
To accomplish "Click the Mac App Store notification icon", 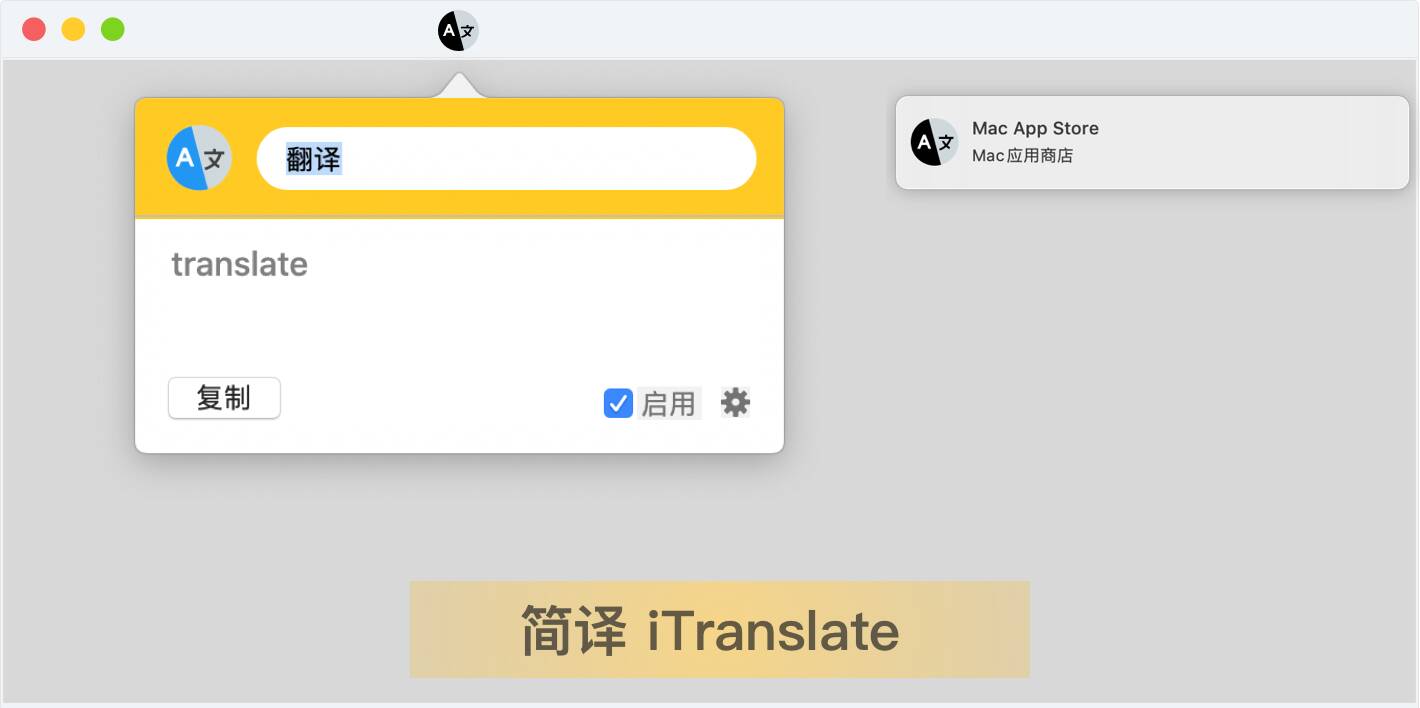I will pos(934,142).
